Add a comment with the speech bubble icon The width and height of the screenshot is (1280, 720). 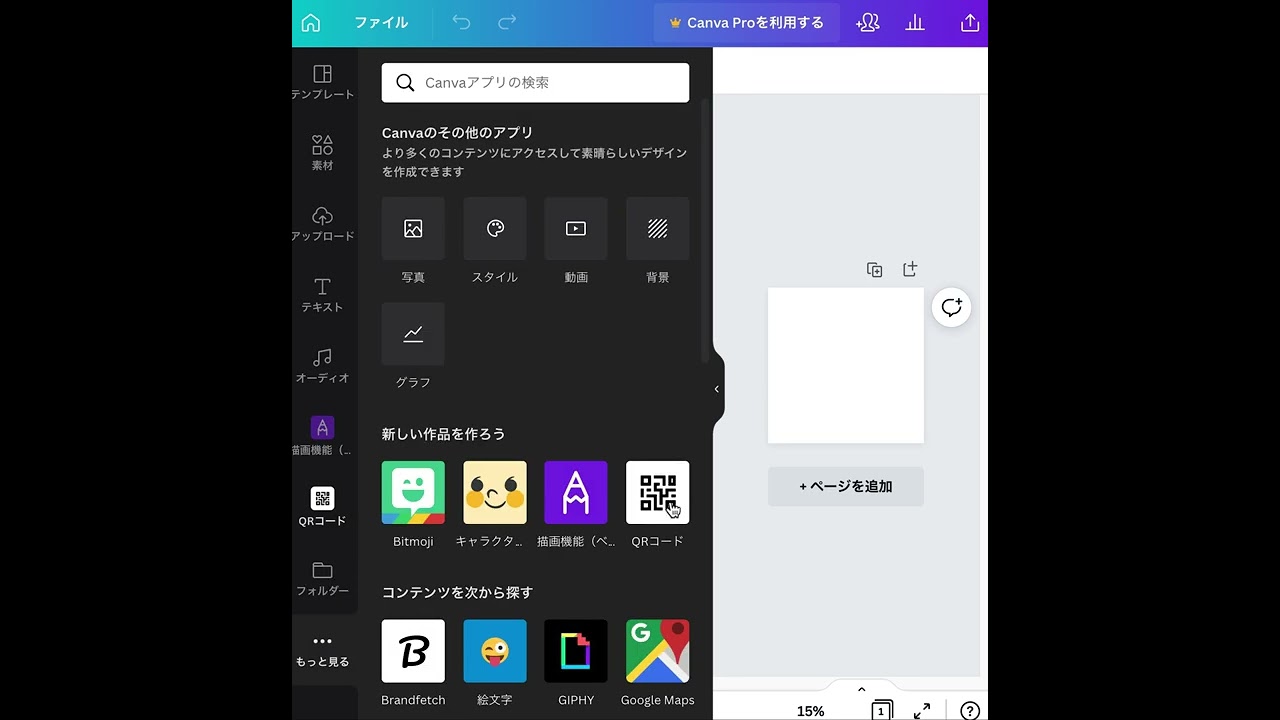(951, 308)
